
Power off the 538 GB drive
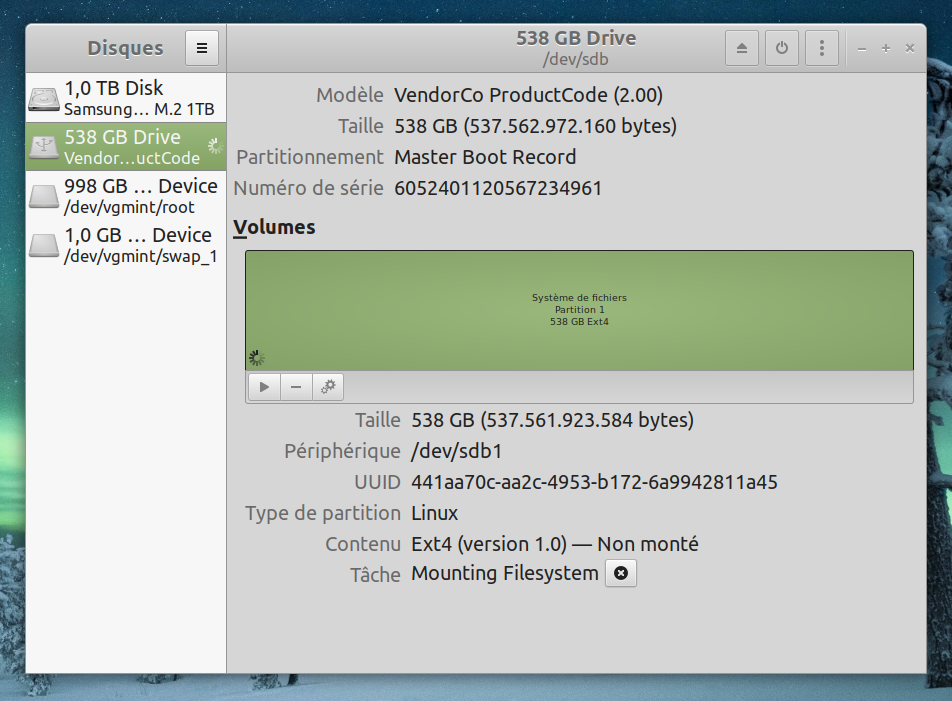(781, 47)
